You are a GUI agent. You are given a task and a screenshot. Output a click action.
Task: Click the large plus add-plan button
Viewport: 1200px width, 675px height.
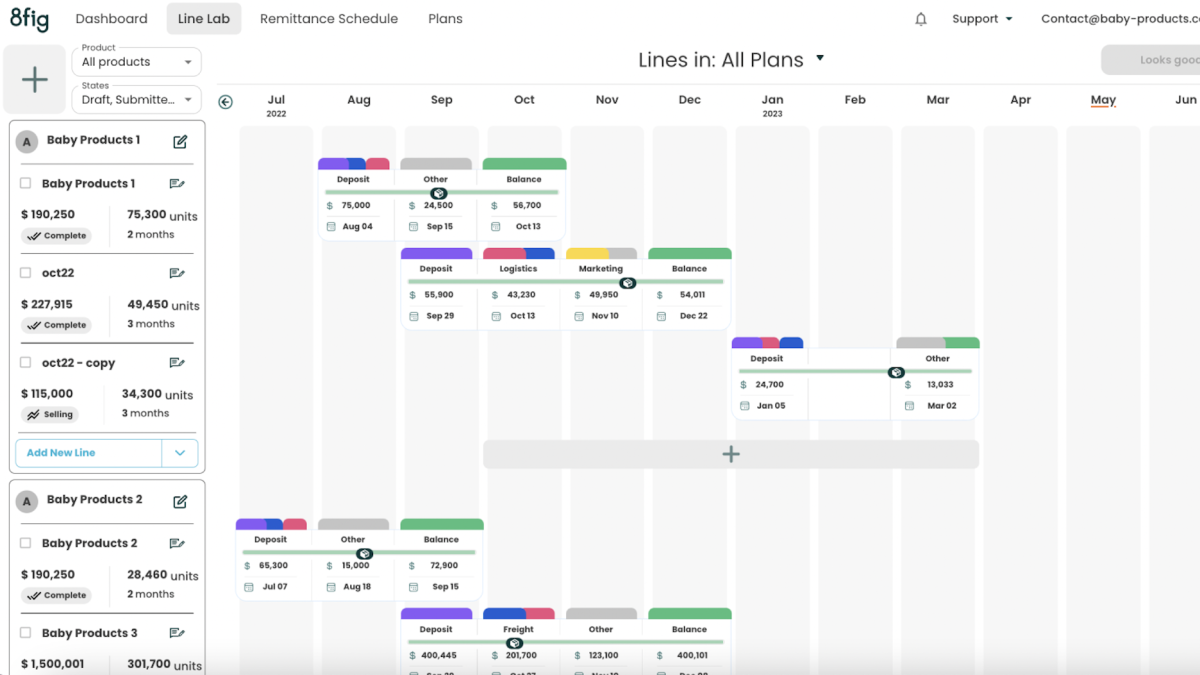click(35, 80)
